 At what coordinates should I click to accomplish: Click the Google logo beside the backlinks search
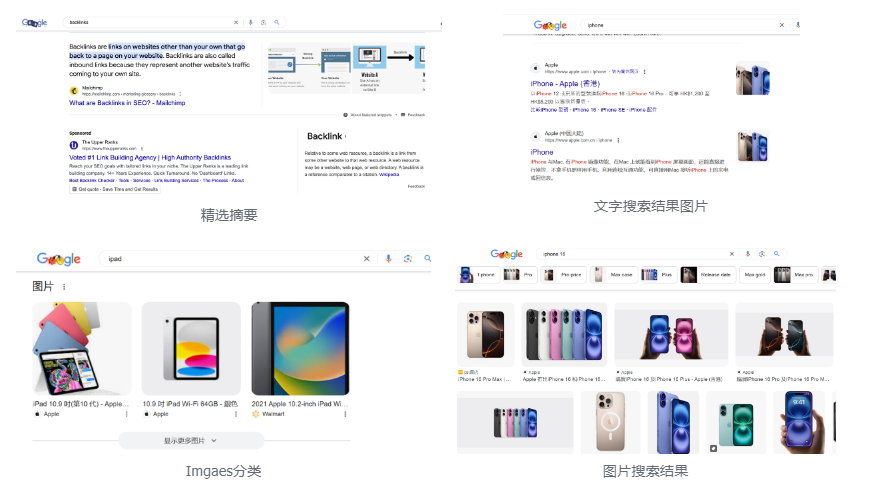(x=35, y=23)
